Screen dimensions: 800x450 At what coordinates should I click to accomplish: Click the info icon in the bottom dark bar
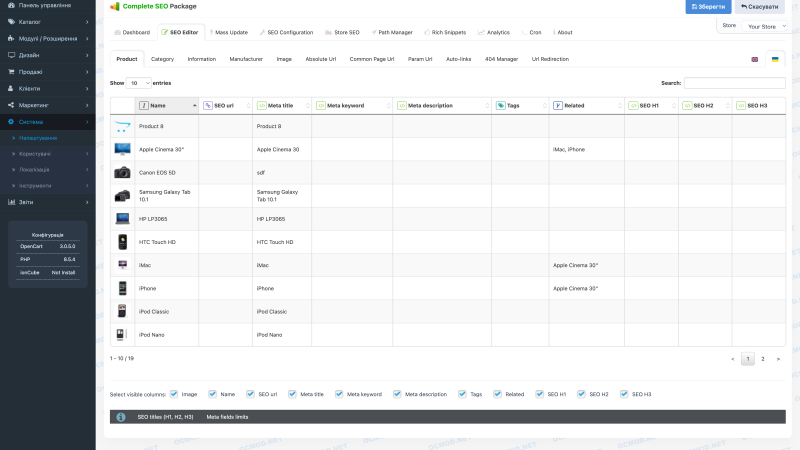pos(121,417)
